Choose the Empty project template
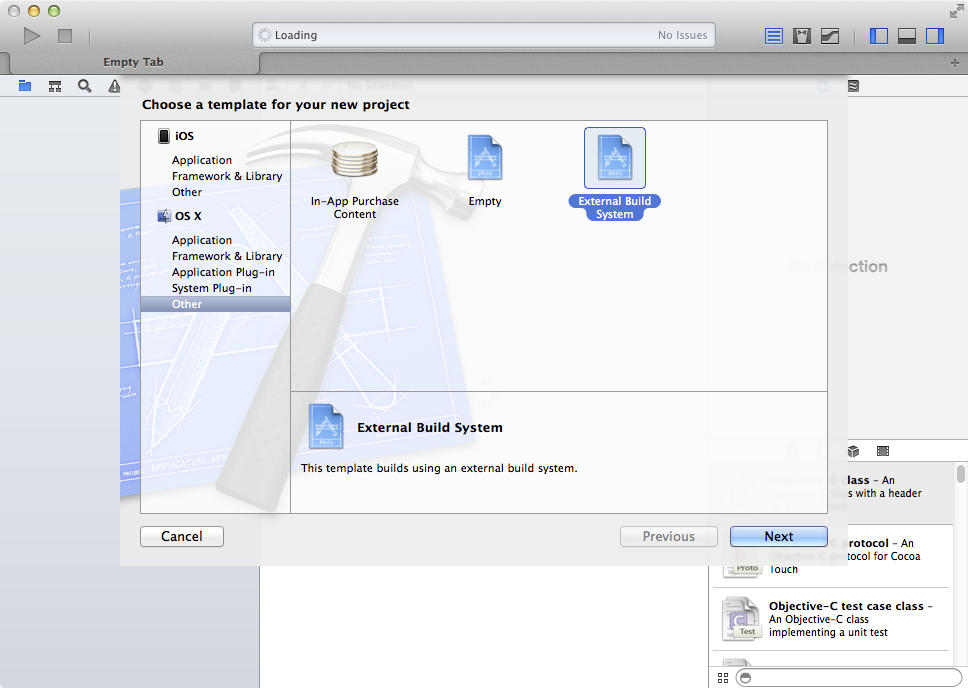968x688 pixels. coord(485,170)
